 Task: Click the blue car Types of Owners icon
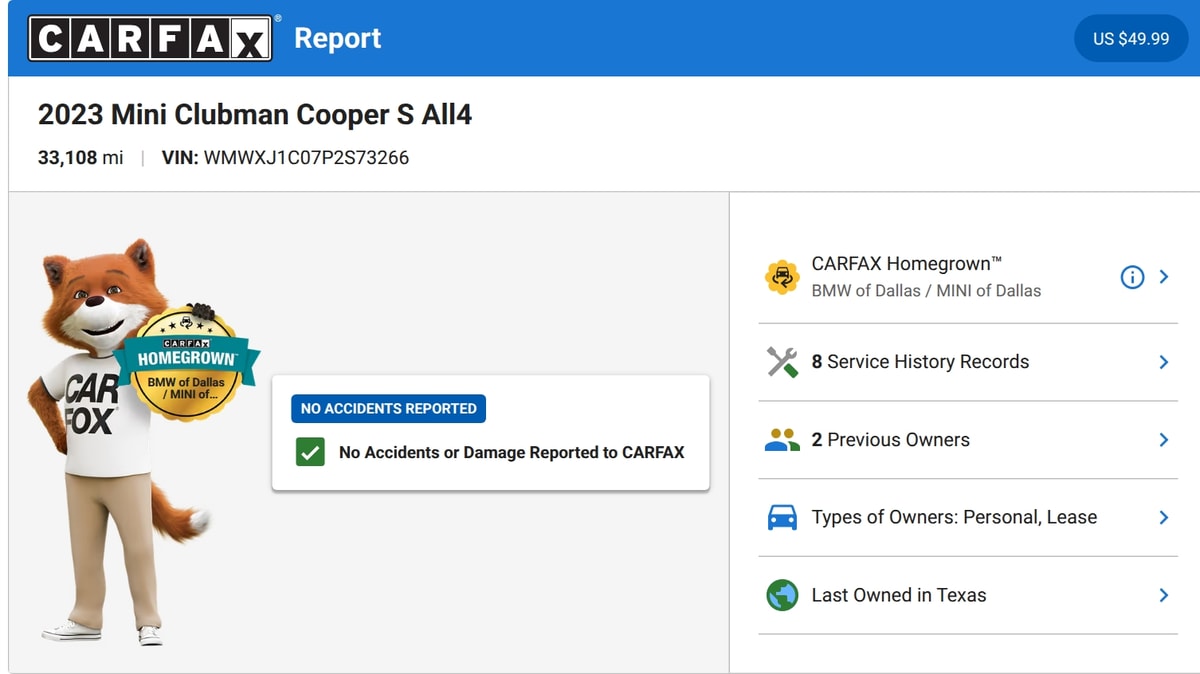click(x=782, y=517)
